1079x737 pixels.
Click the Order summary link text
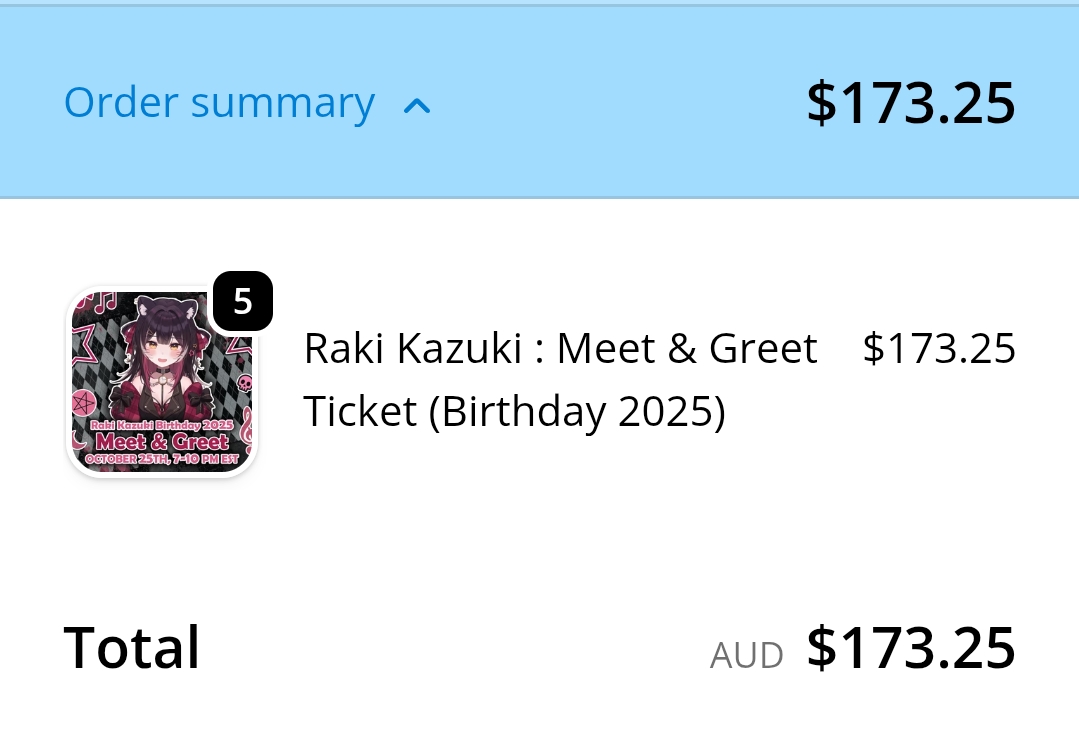coord(219,103)
